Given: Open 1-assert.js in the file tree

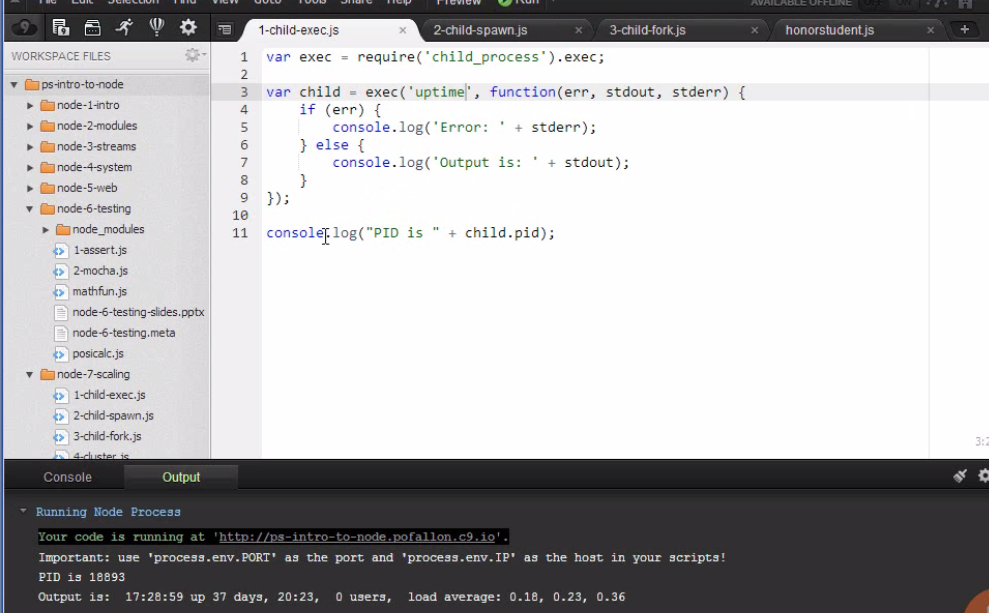Looking at the screenshot, I should click(100, 250).
